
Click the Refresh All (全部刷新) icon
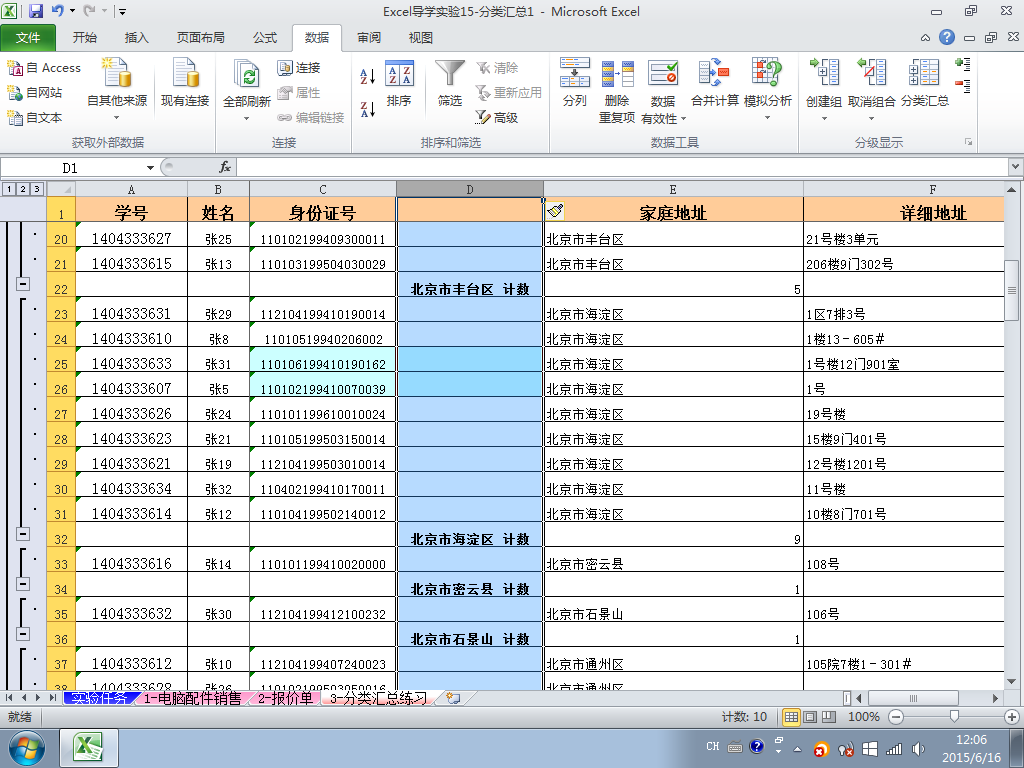pos(247,73)
